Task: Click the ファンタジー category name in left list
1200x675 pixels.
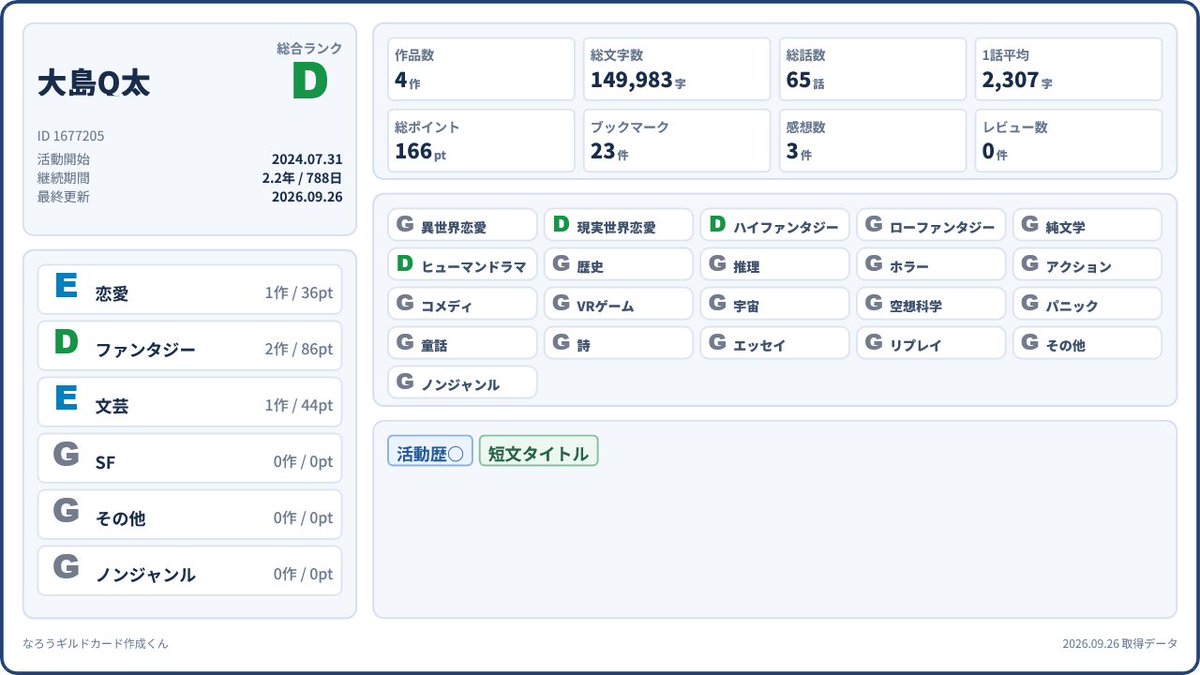Action: 145,350
